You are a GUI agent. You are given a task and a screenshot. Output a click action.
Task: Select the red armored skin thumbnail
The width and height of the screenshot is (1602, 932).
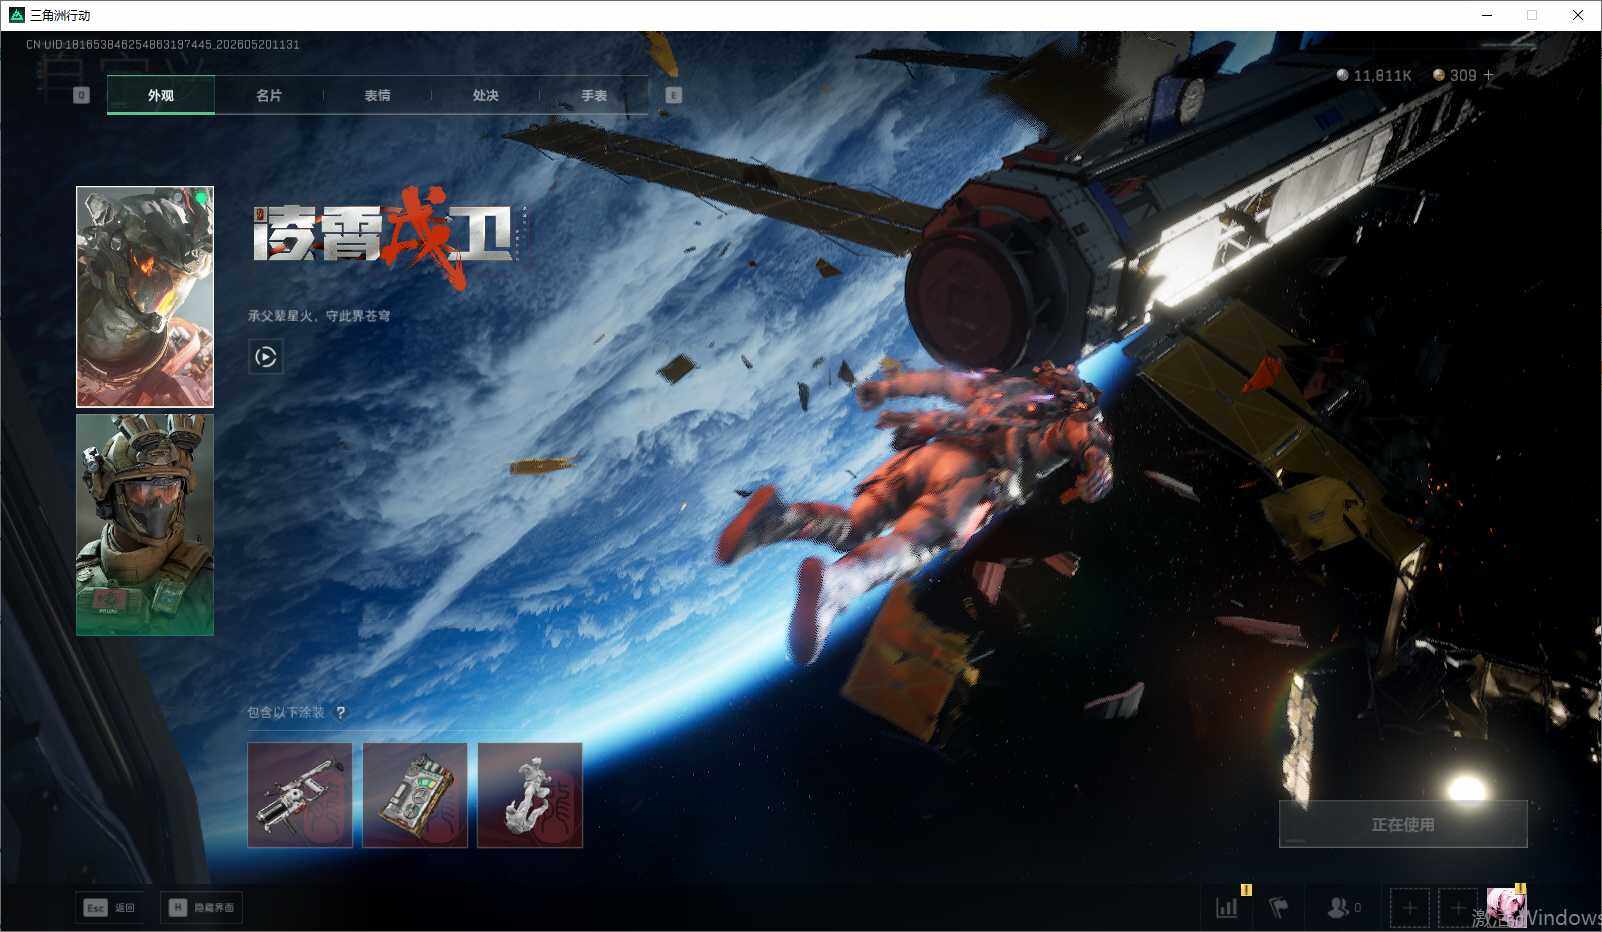pos(145,297)
